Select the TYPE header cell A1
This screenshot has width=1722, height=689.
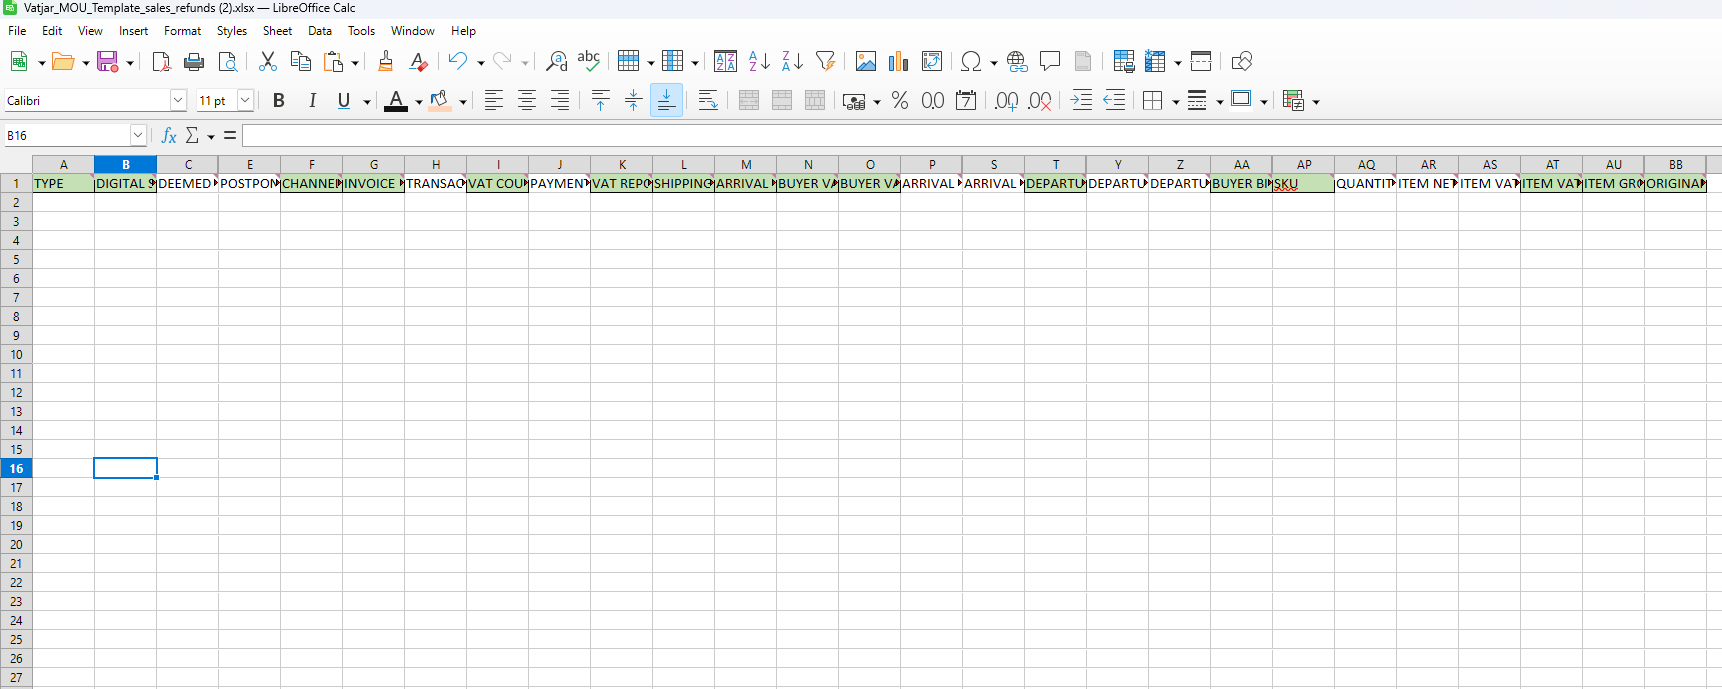pos(63,183)
